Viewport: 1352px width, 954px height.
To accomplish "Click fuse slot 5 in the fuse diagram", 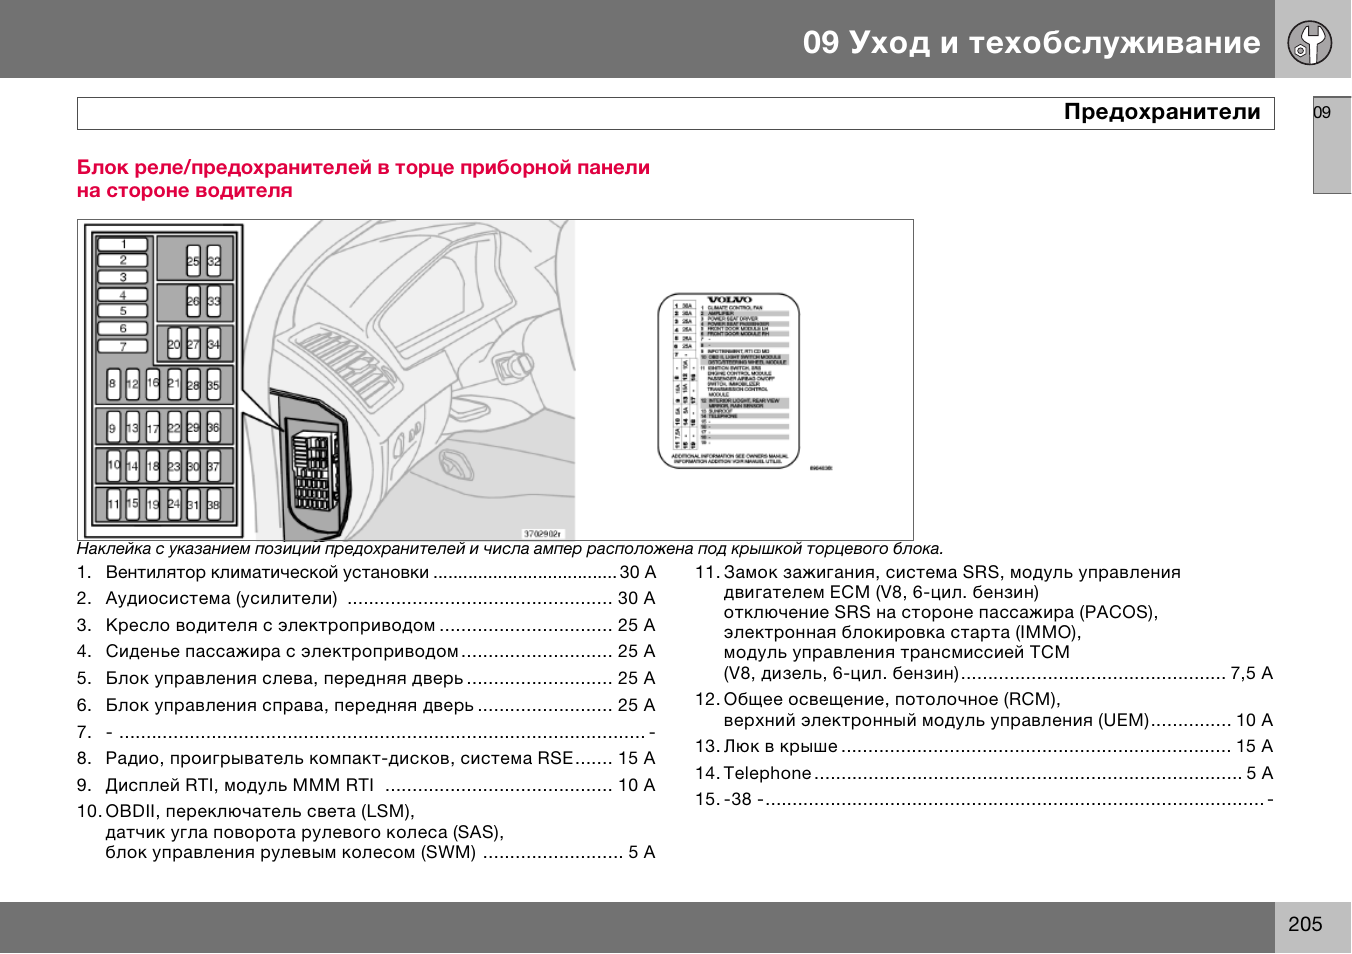I will (x=123, y=311).
